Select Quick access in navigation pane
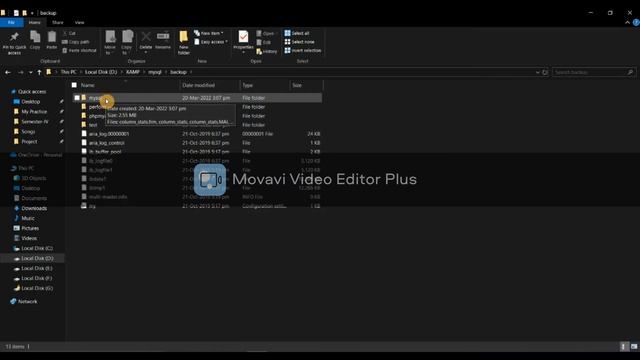 click(x=32, y=92)
